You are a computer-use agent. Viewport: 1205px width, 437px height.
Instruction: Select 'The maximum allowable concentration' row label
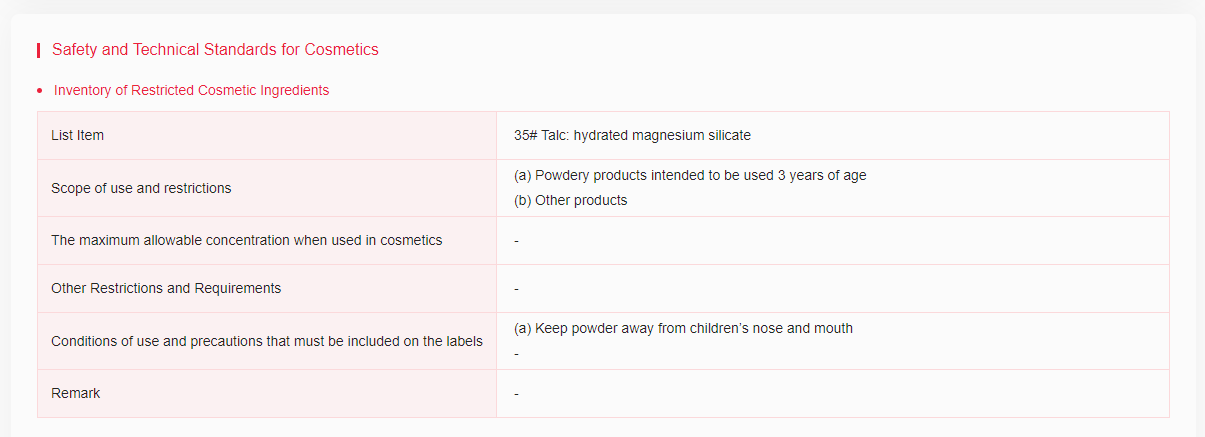click(x=246, y=240)
